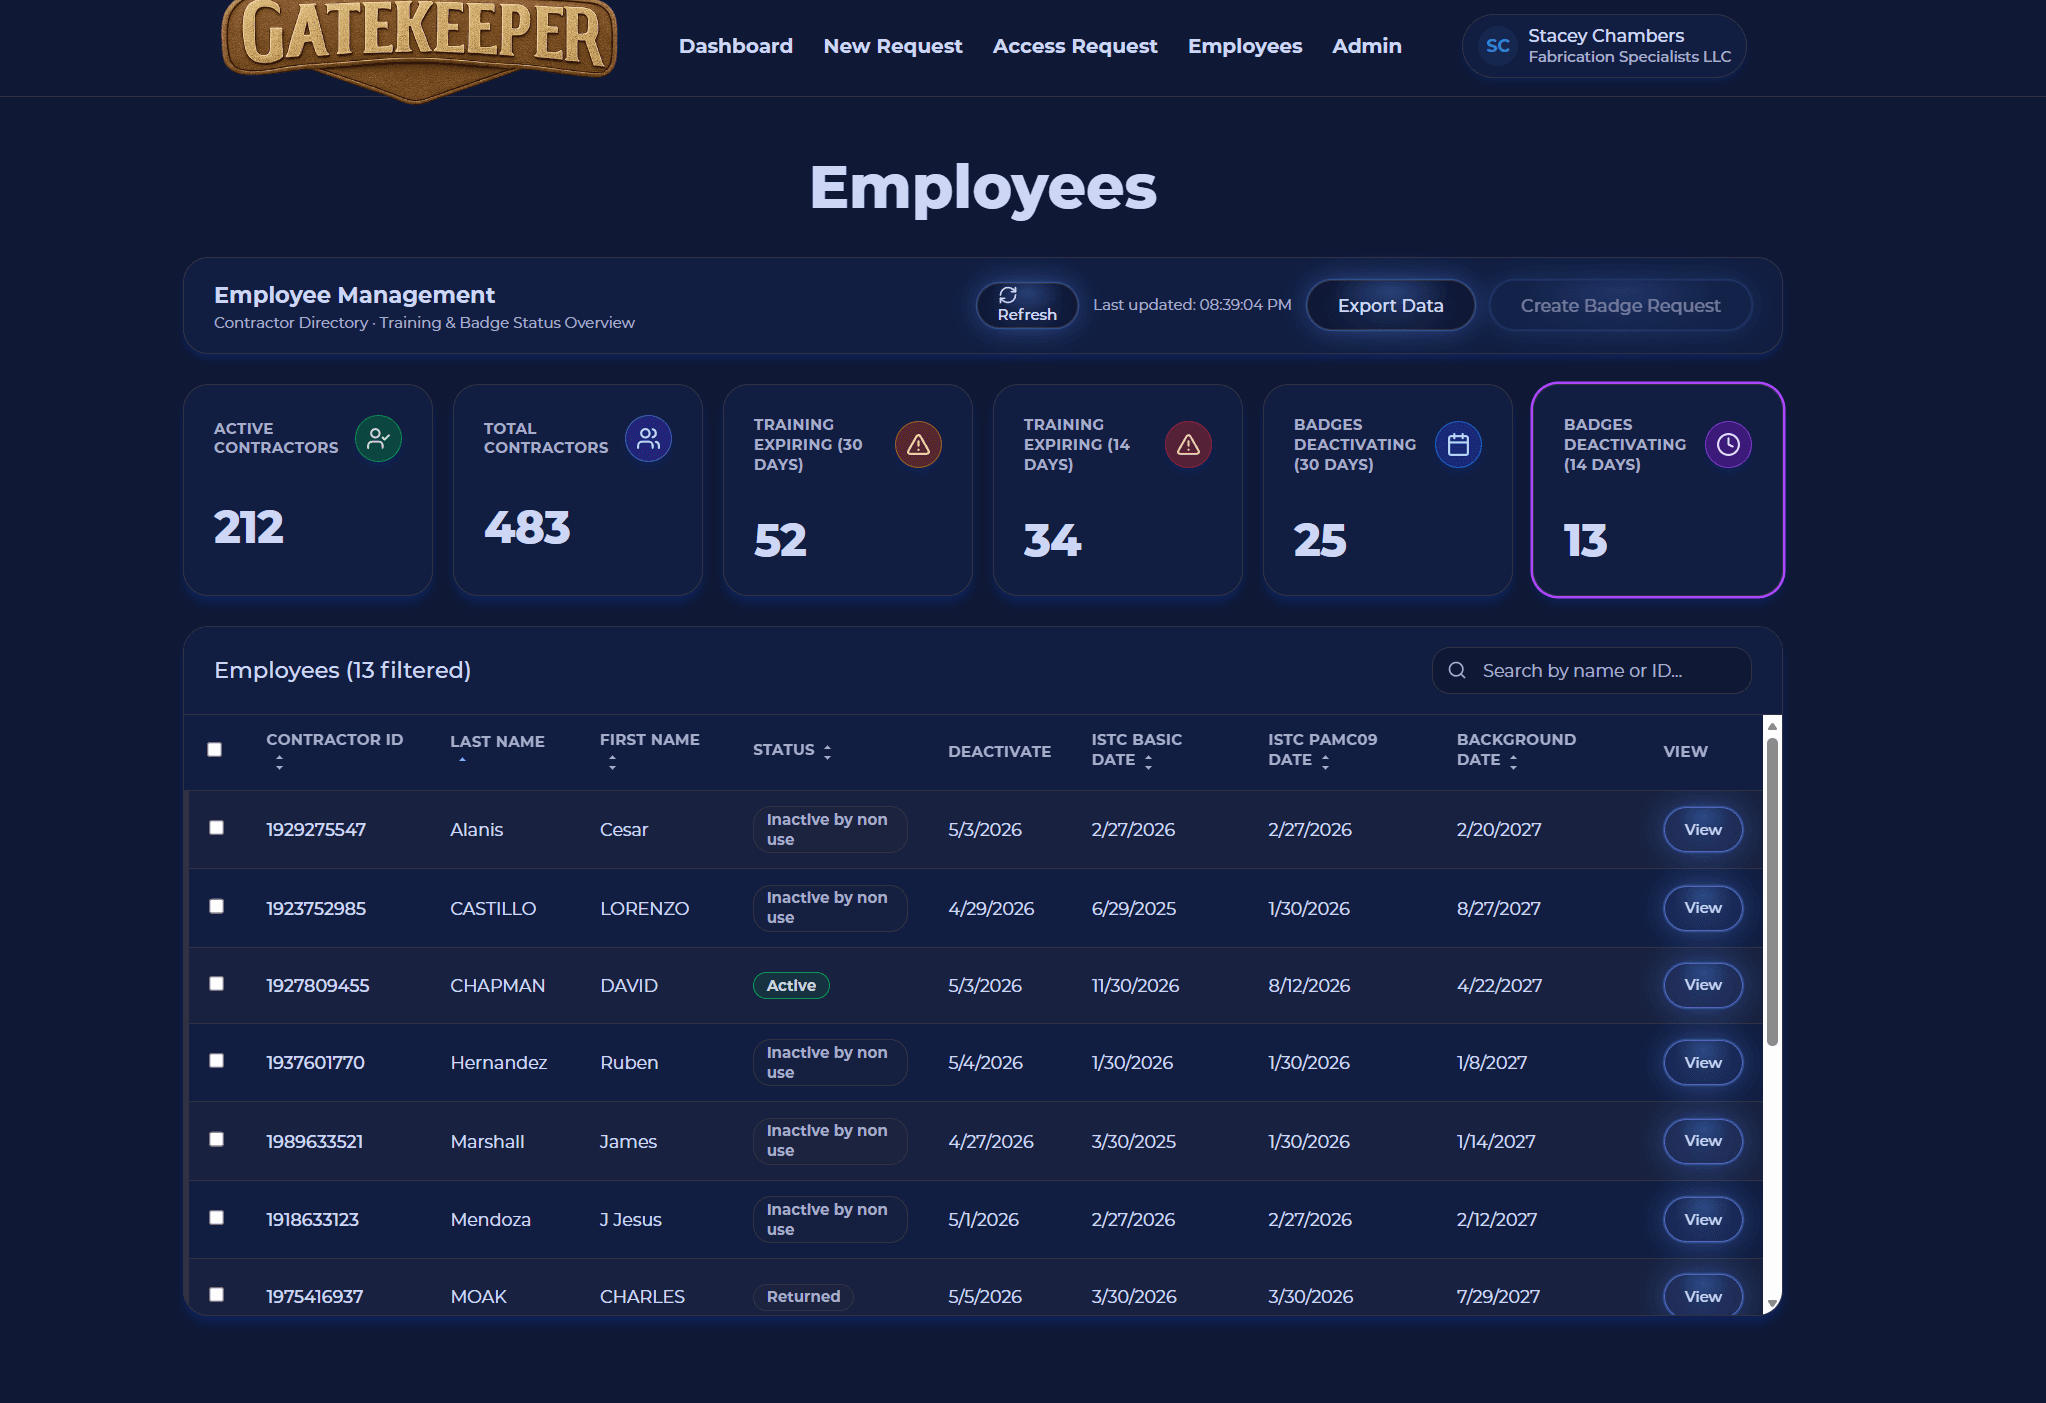Check the row checkbox for MOAK CHARLES
Viewport: 2046px width, 1403px height.
(x=216, y=1294)
